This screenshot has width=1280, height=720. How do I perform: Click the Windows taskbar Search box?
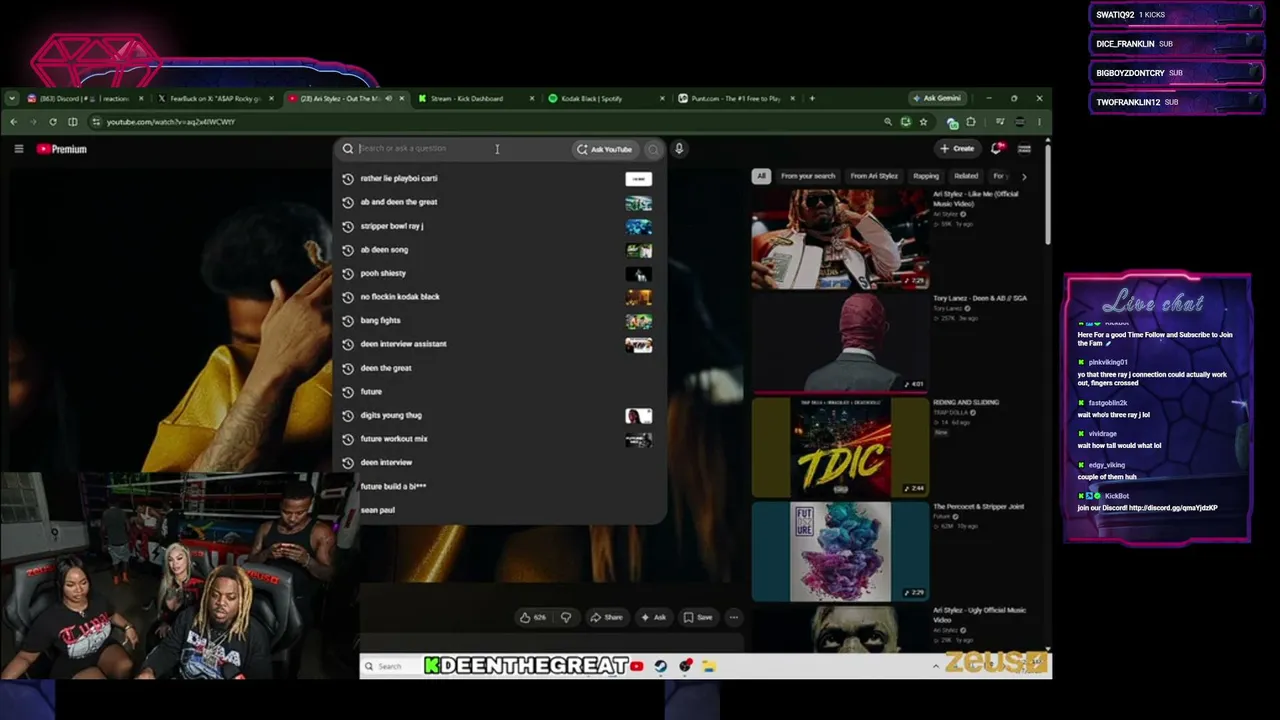tap(389, 666)
